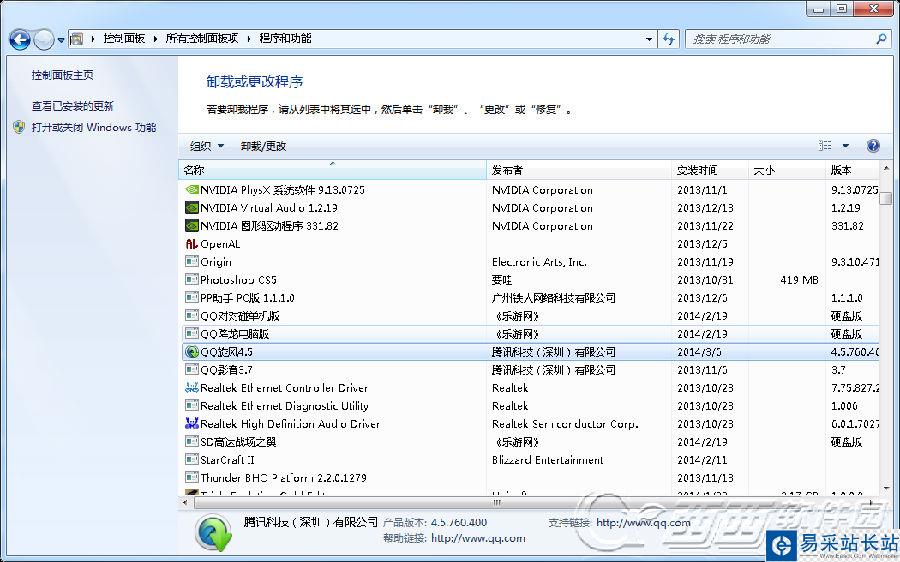Click the QQ旋风 details pane icon
The width and height of the screenshot is (900, 562).
click(214, 532)
